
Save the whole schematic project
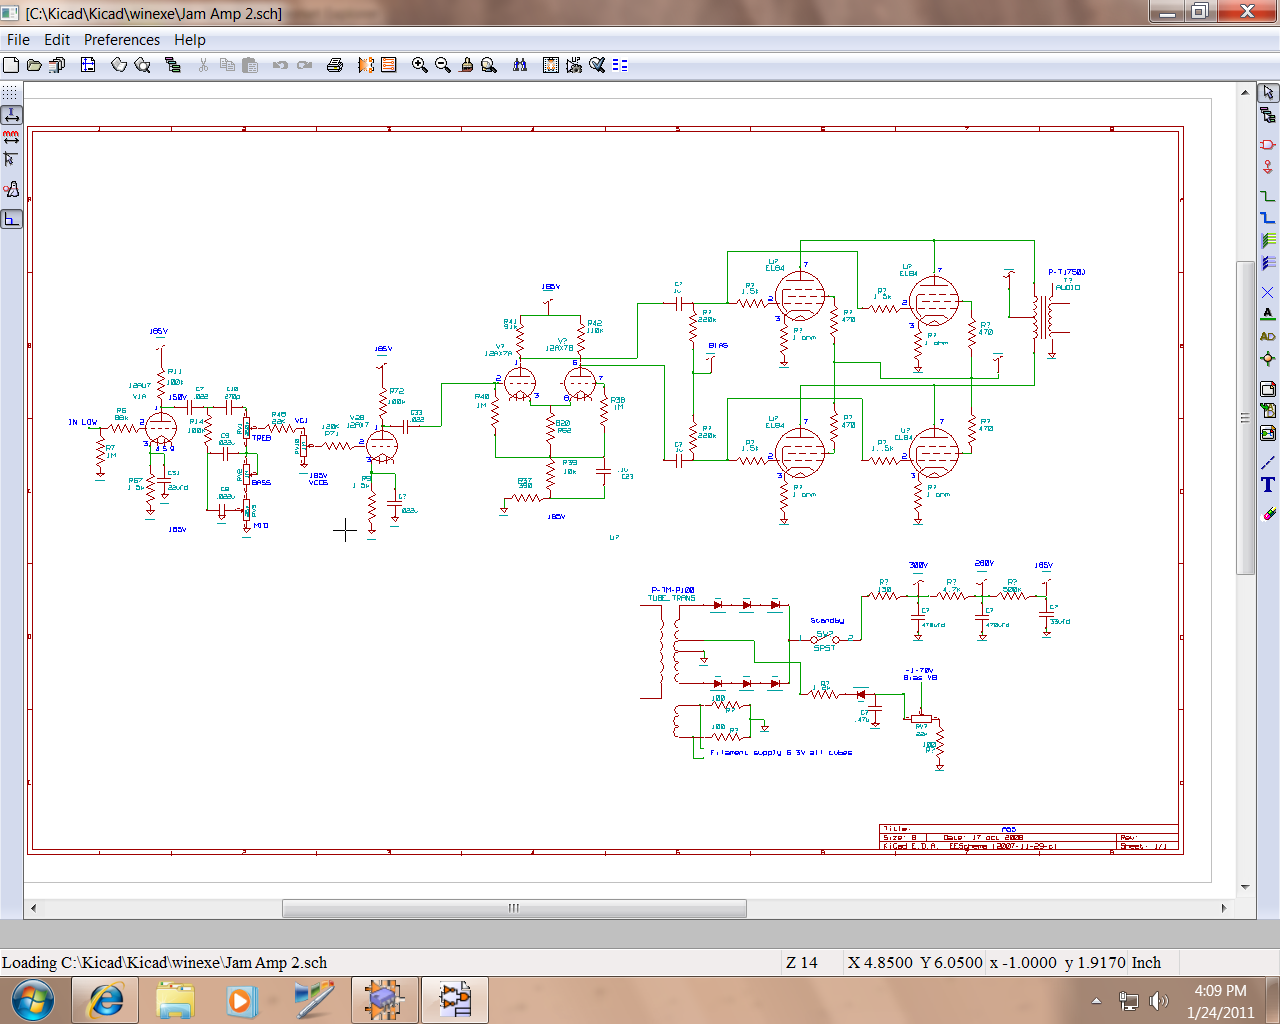click(57, 65)
